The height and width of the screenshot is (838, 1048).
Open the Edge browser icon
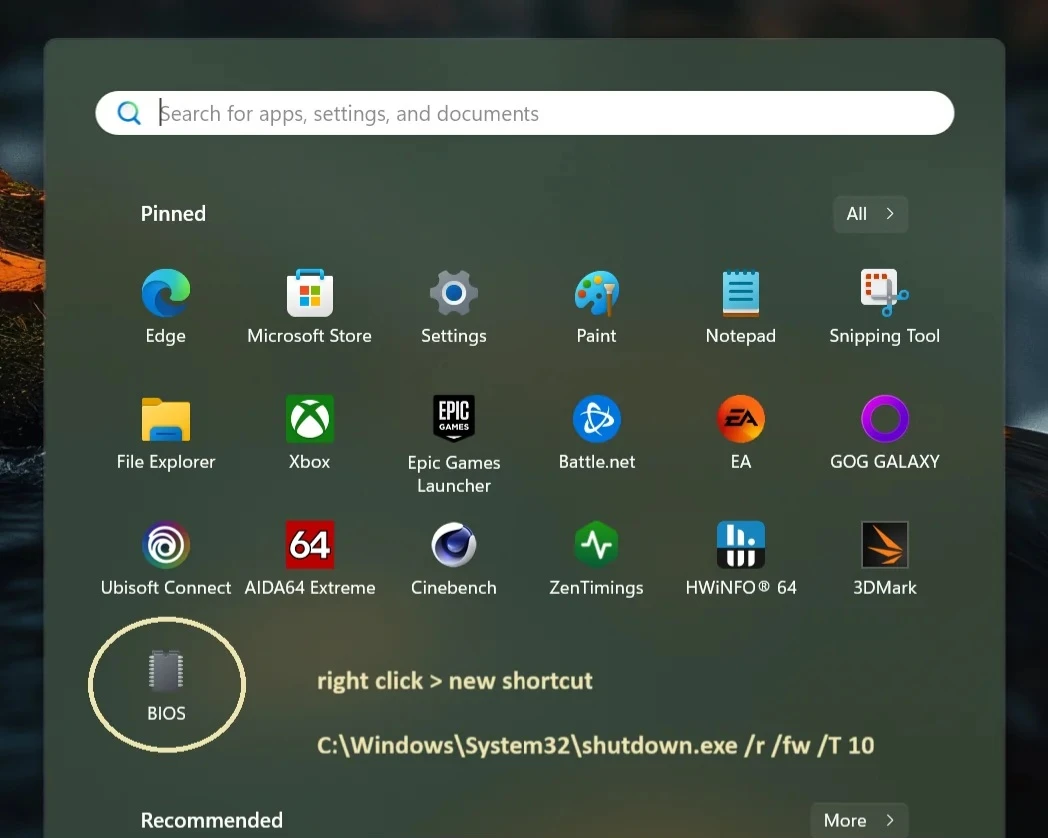pyautogui.click(x=165, y=294)
